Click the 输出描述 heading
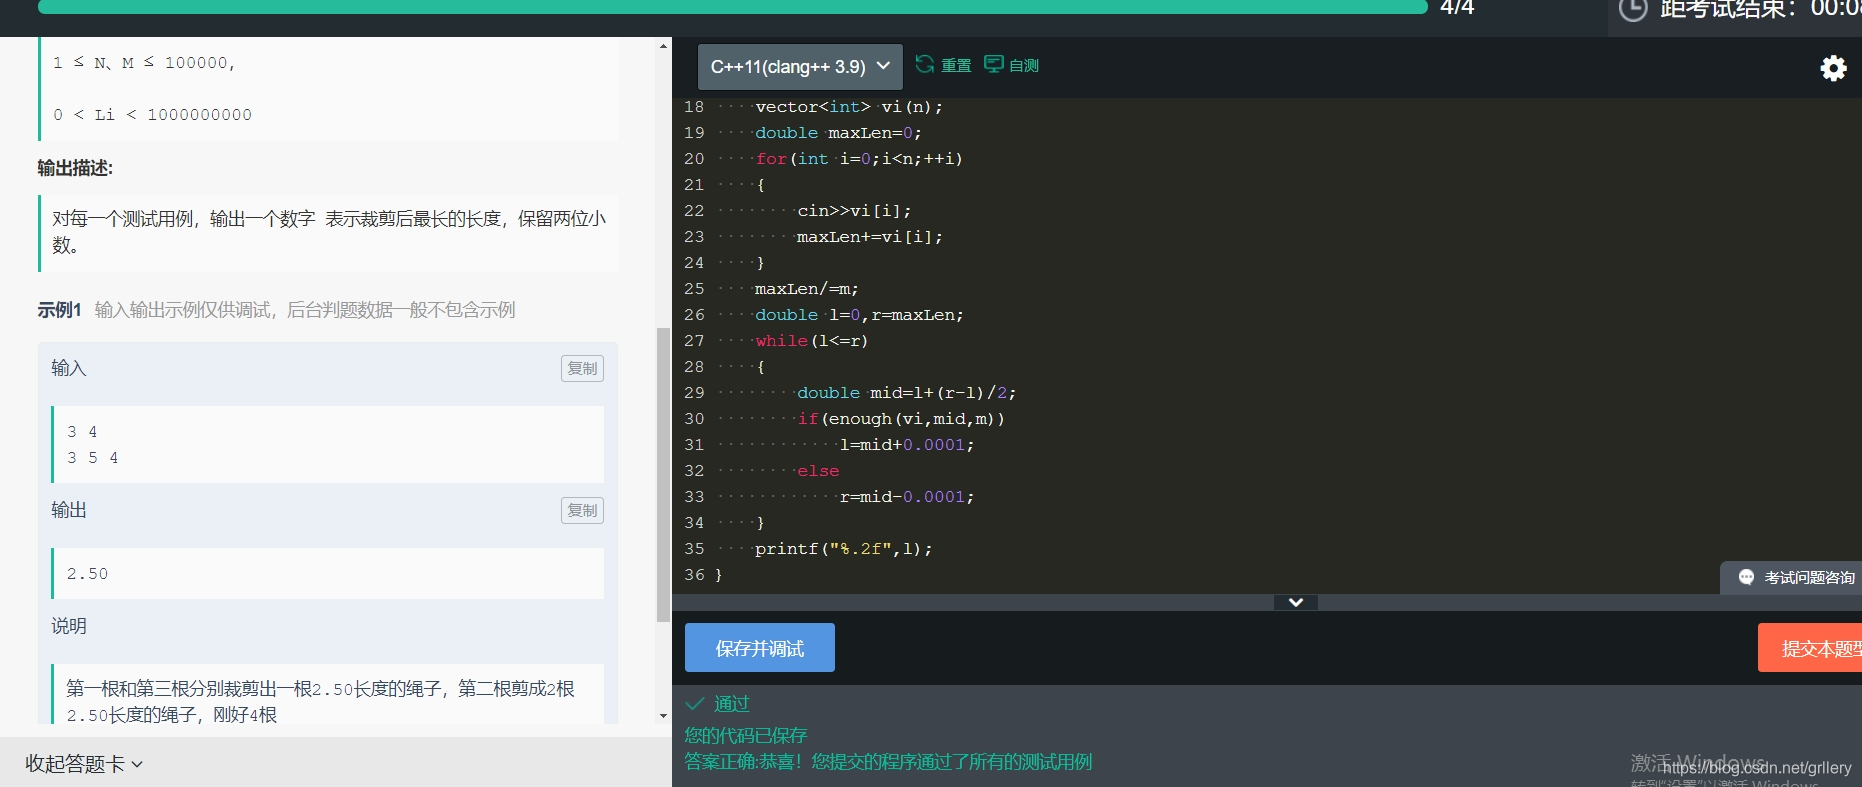Screen dimensions: 1862x787 pos(75,168)
